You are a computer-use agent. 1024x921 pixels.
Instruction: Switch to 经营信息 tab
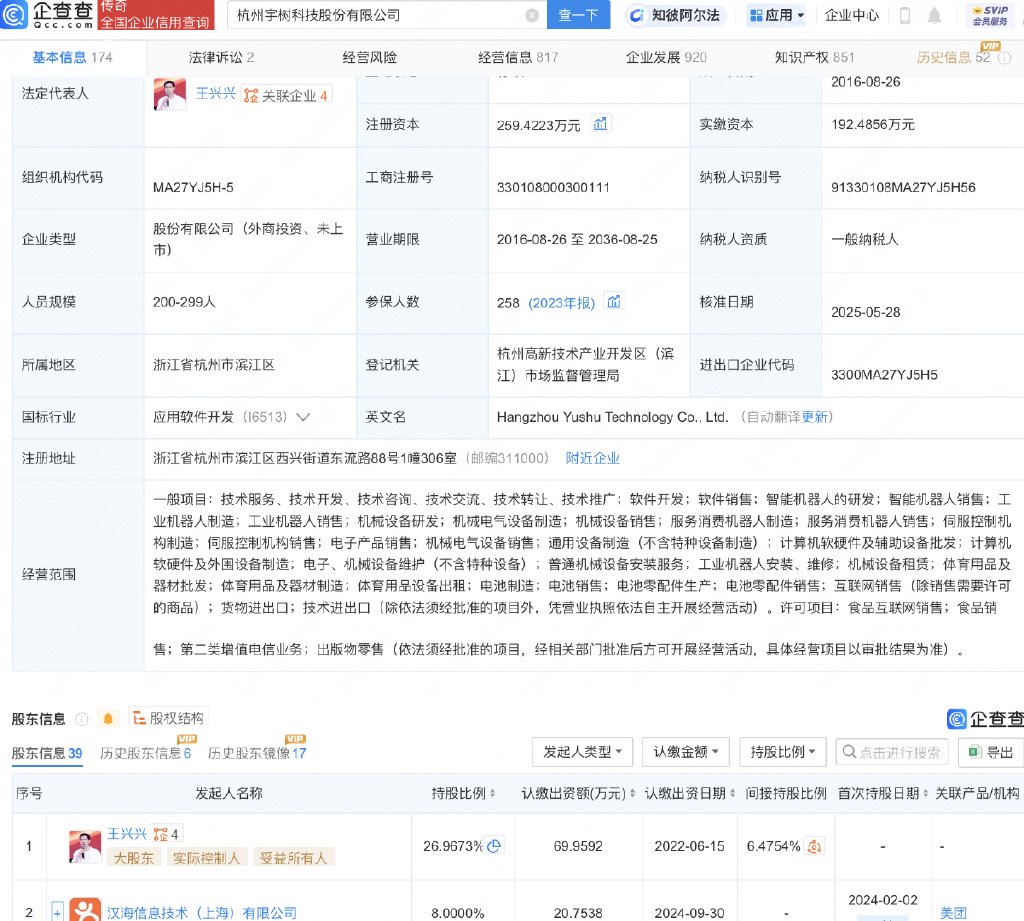[x=518, y=57]
